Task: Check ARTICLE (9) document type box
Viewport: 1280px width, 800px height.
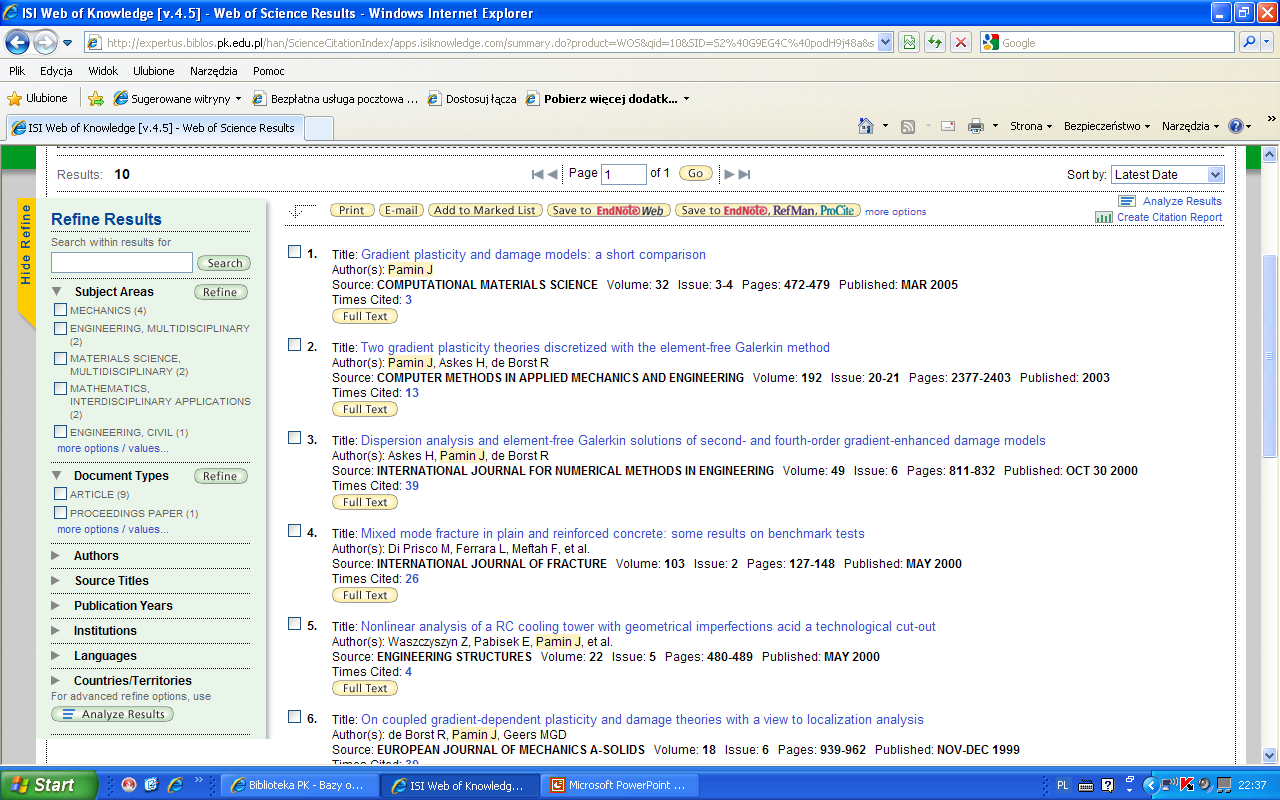Action: (x=61, y=494)
